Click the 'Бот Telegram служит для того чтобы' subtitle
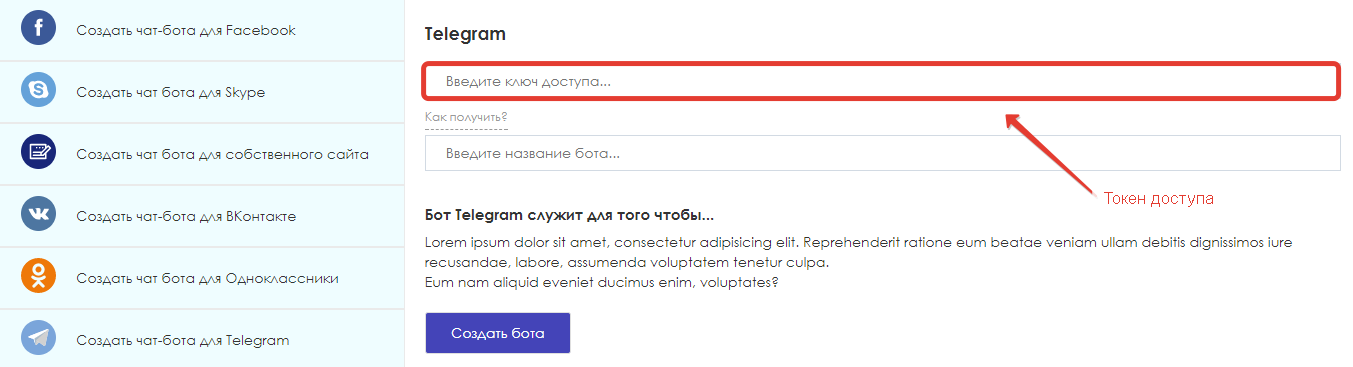The height and width of the screenshot is (367, 1353). (x=569, y=215)
